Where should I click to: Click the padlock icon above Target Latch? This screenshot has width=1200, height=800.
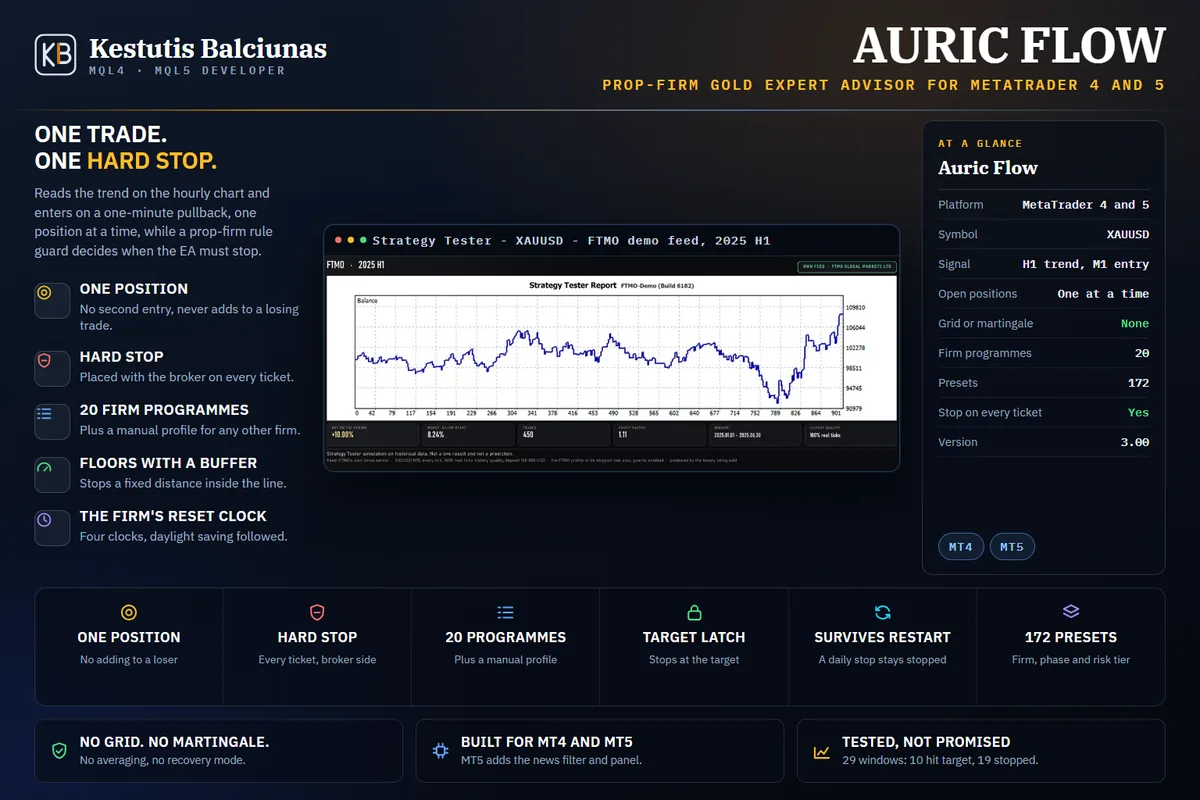[694, 612]
